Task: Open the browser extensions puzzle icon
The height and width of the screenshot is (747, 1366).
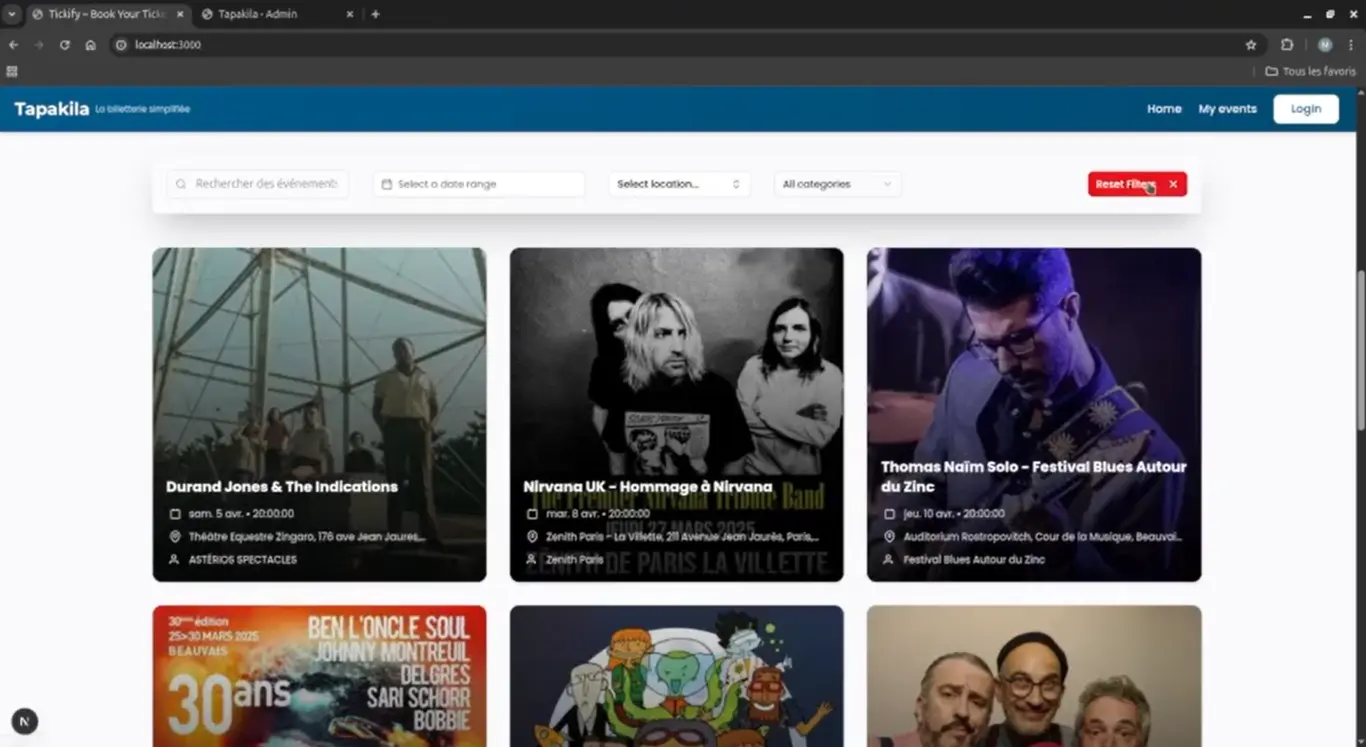Action: [x=1287, y=45]
